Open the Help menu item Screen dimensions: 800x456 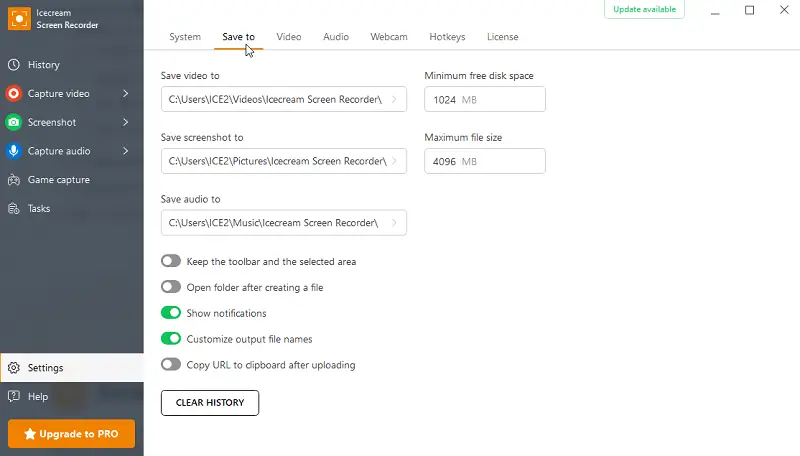click(x=38, y=396)
